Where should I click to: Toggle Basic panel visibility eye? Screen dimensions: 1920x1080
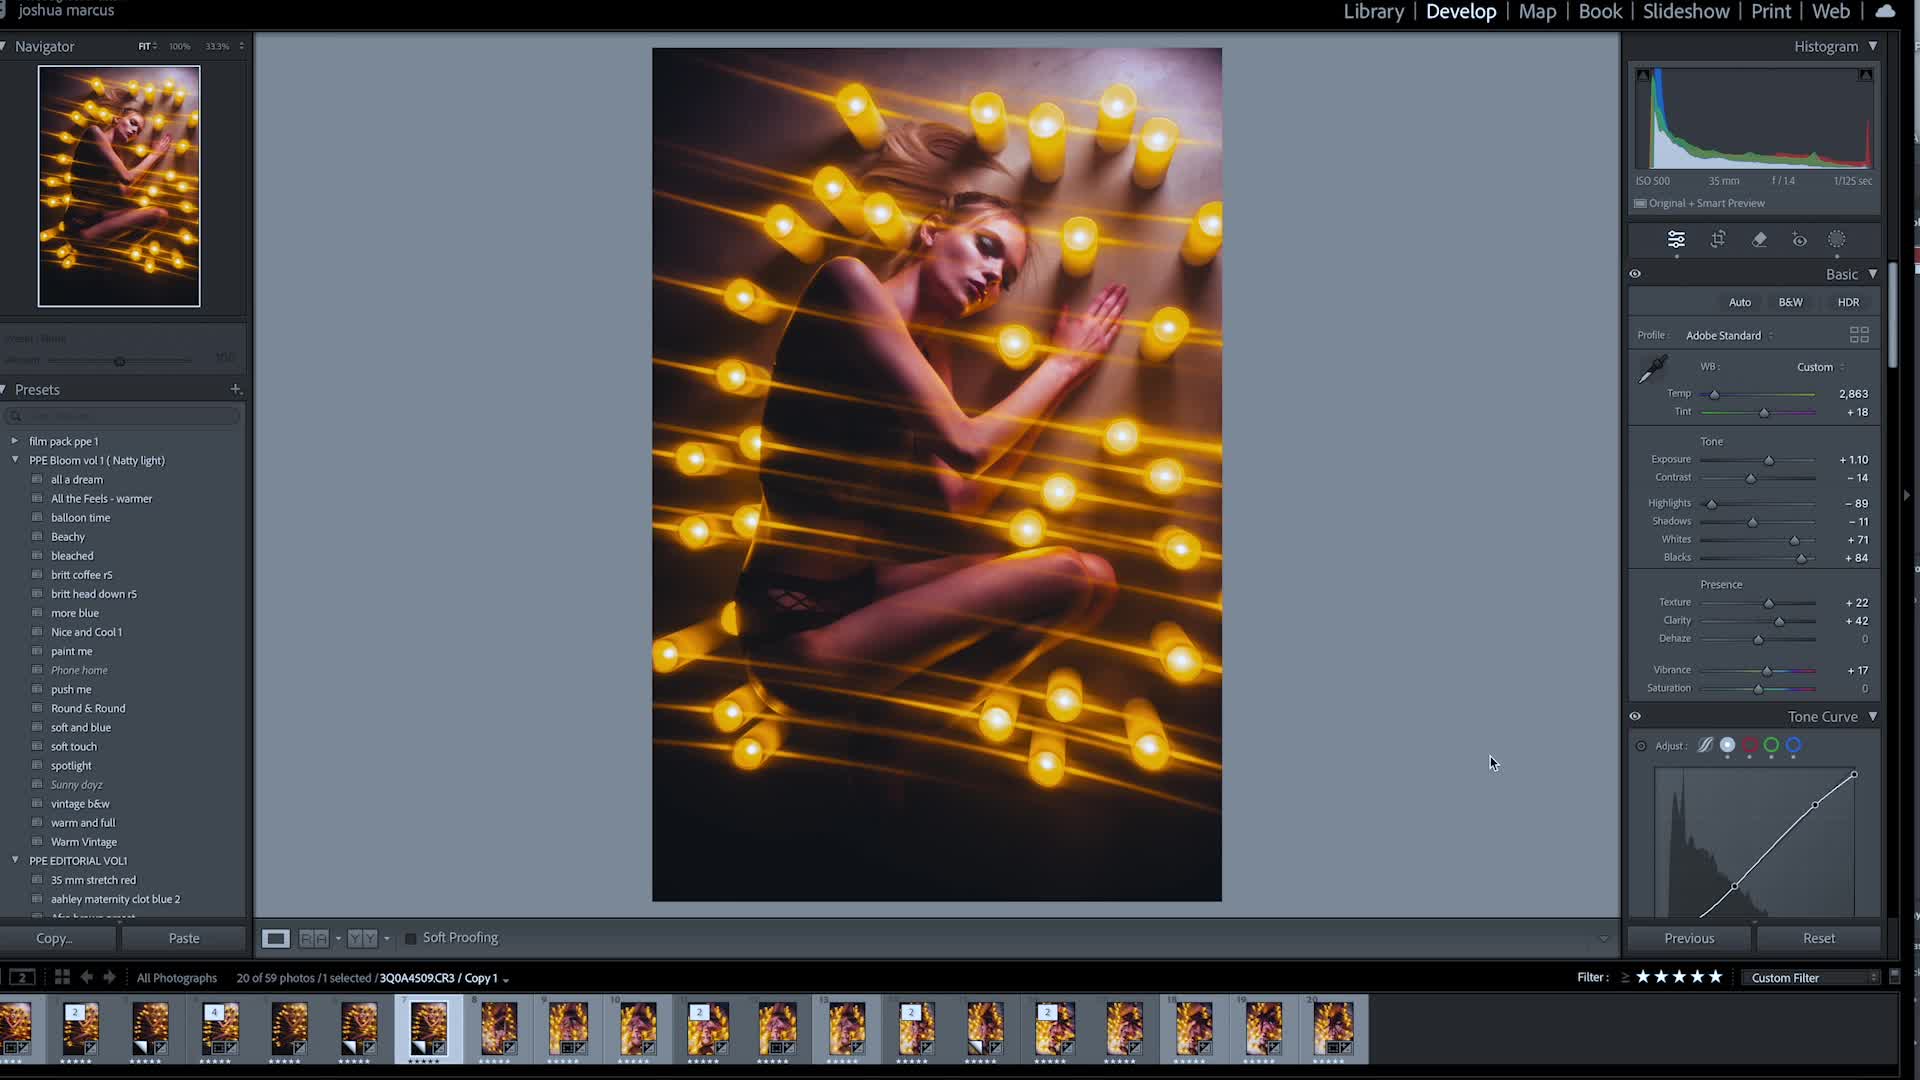point(1635,274)
